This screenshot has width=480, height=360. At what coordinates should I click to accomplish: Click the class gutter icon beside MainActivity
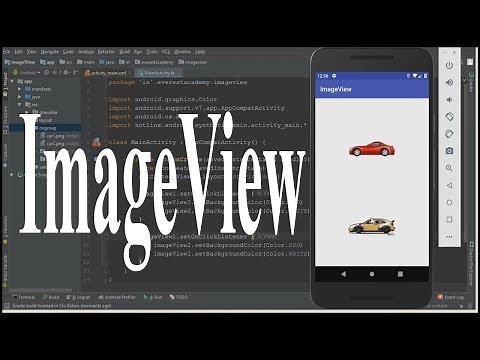[96, 142]
